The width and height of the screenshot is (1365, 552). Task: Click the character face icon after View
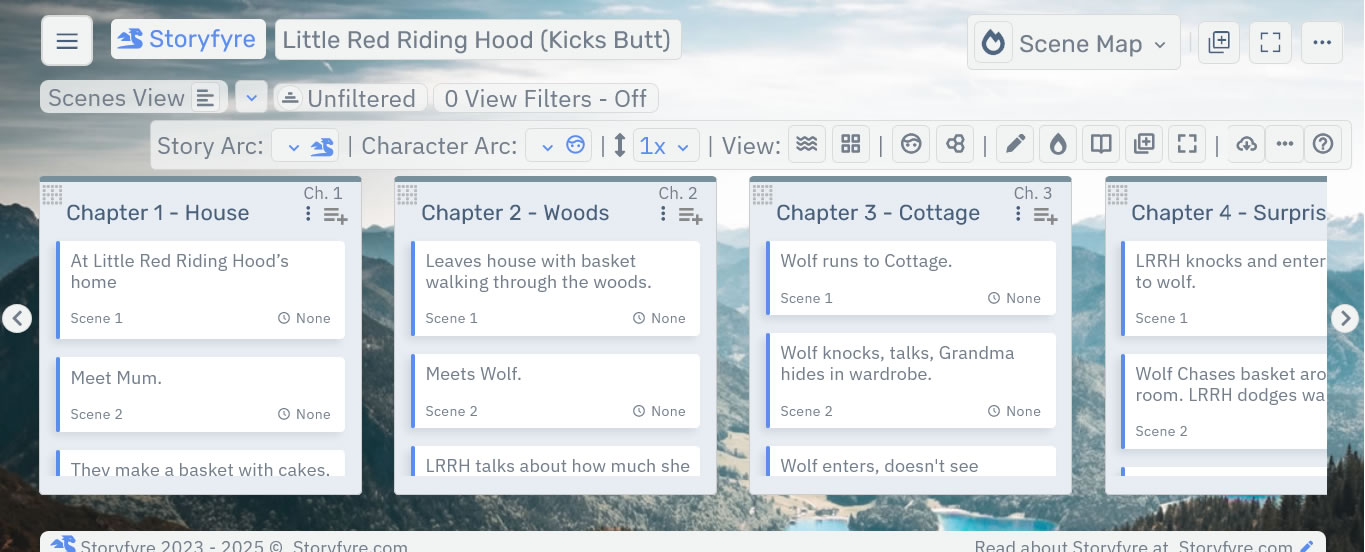[x=910, y=145]
